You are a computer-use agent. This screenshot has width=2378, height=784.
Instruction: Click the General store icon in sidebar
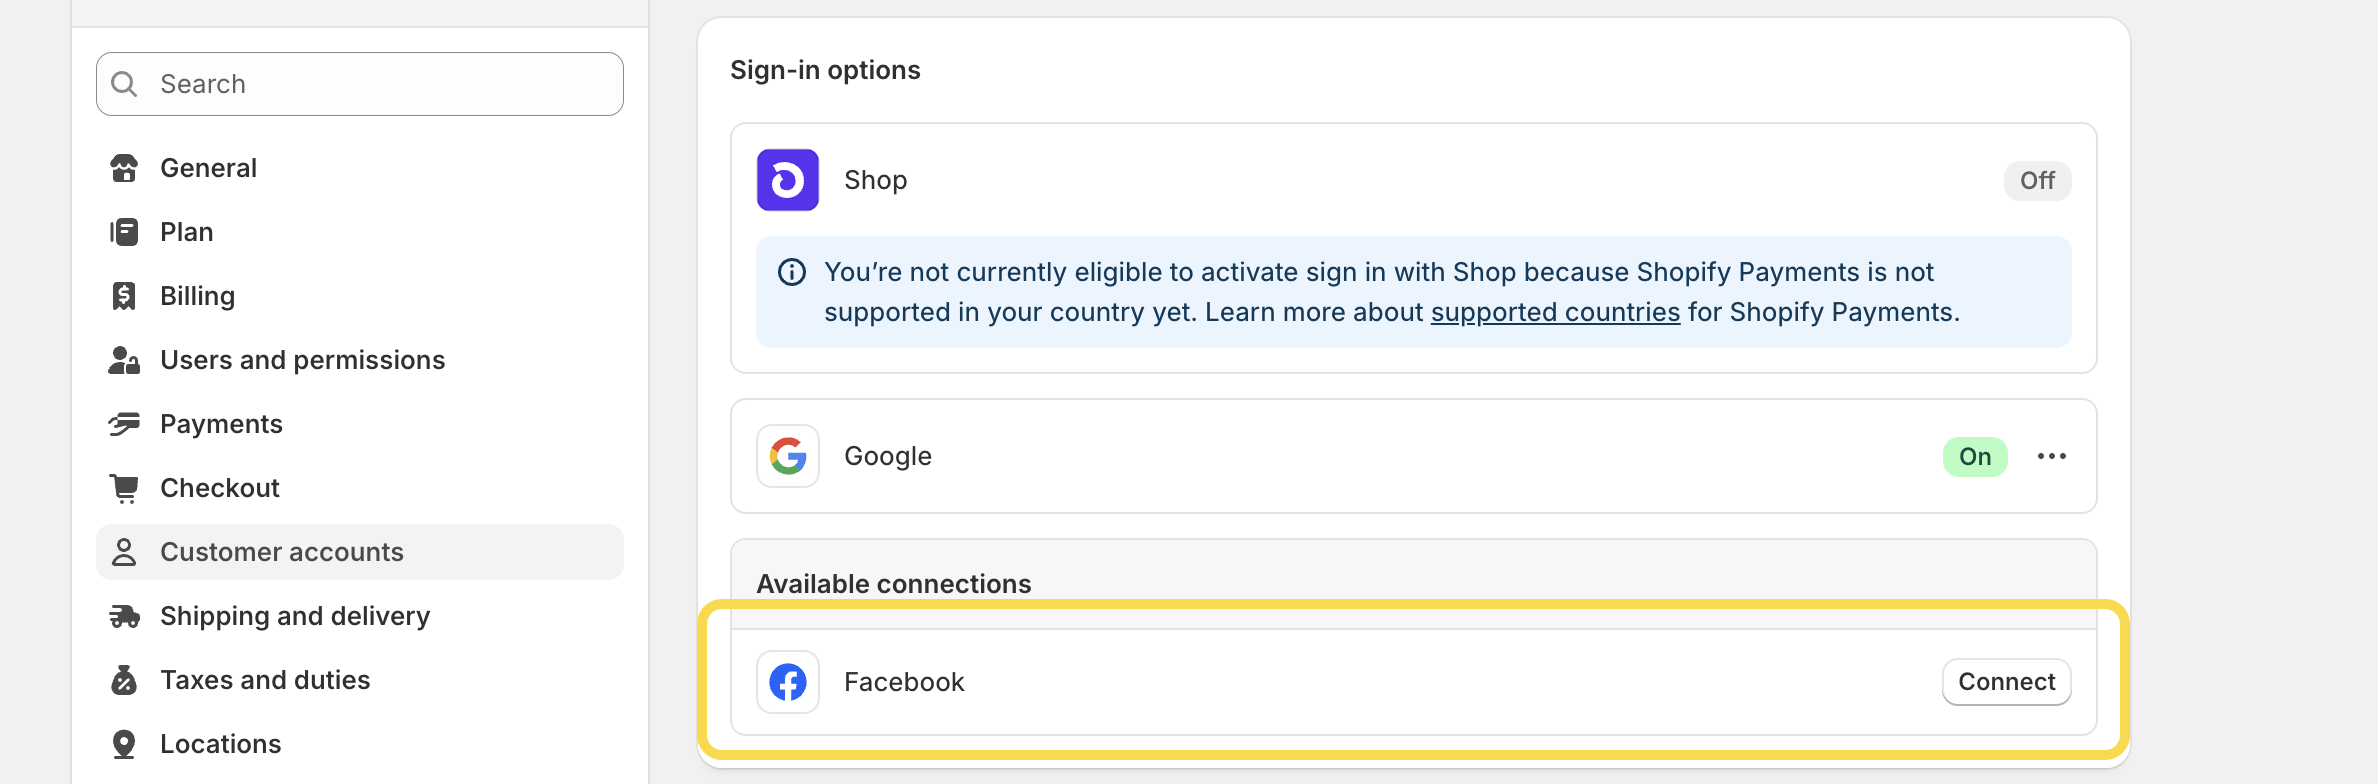pyautogui.click(x=124, y=167)
